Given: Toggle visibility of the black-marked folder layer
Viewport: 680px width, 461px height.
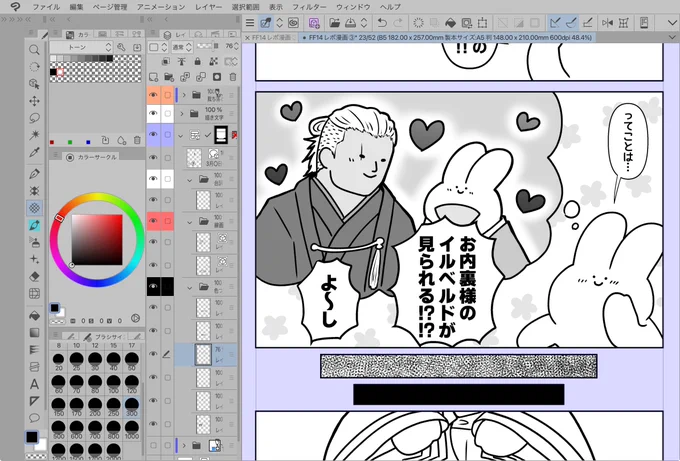Looking at the screenshot, I should tap(153, 286).
